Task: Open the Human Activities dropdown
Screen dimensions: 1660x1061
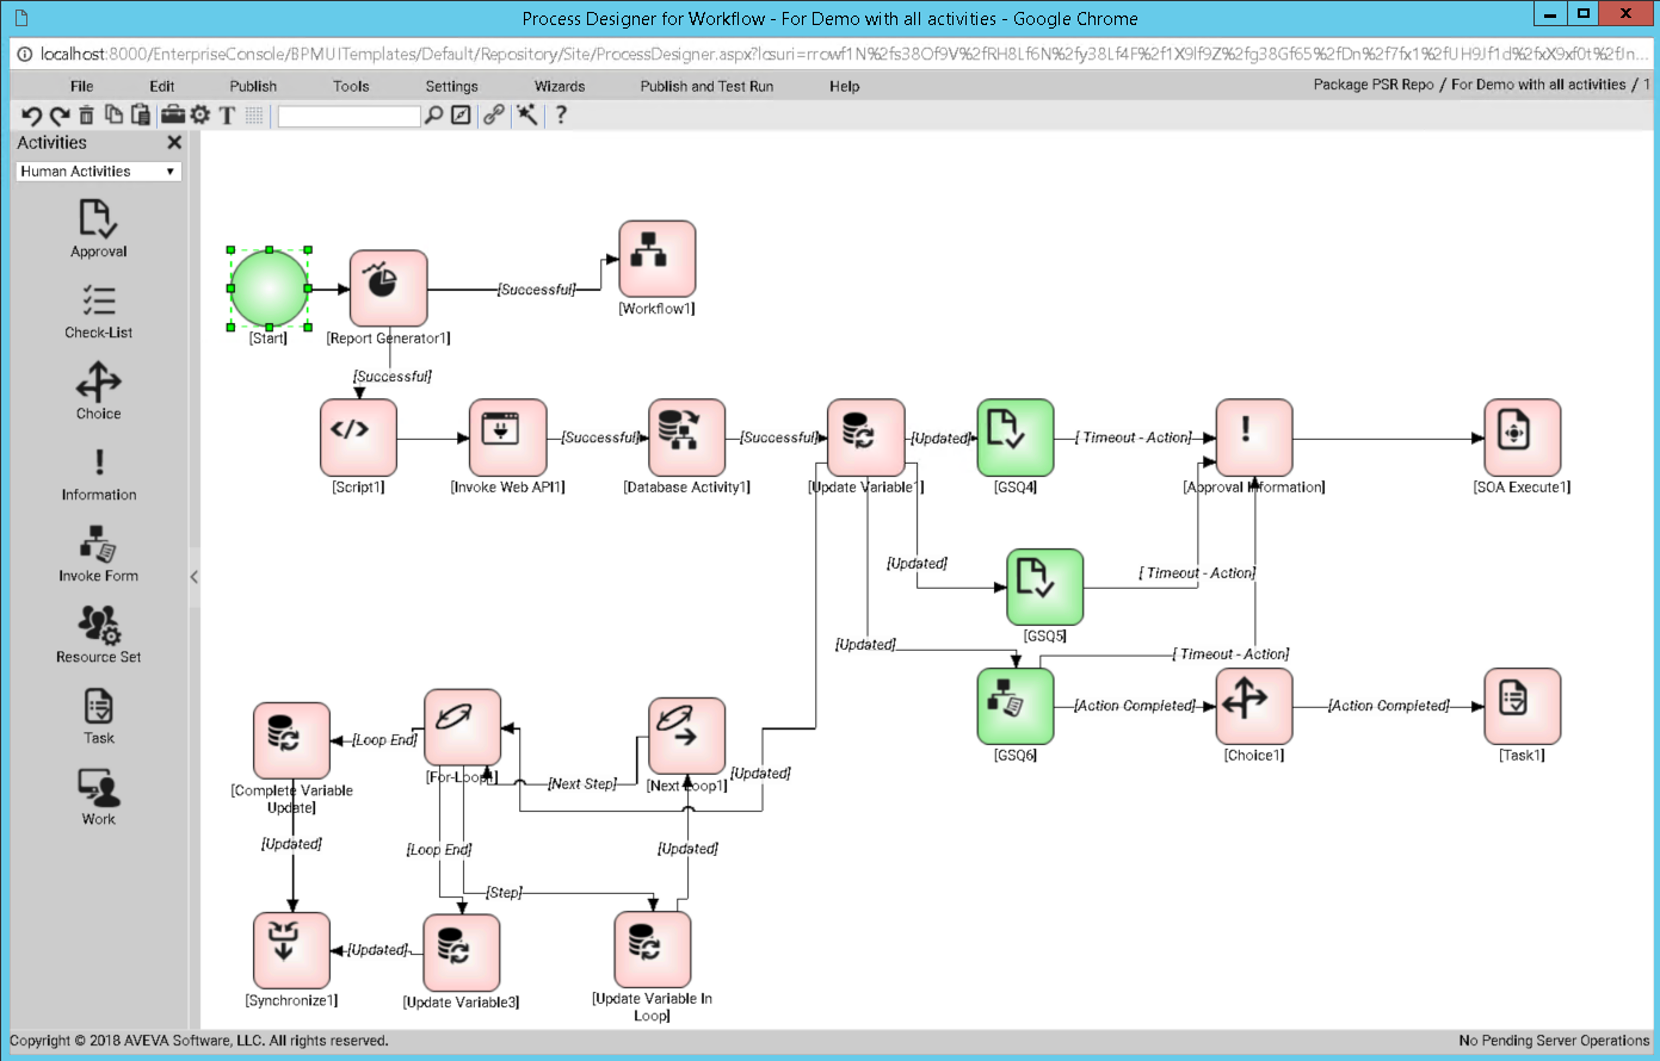Action: [x=97, y=171]
